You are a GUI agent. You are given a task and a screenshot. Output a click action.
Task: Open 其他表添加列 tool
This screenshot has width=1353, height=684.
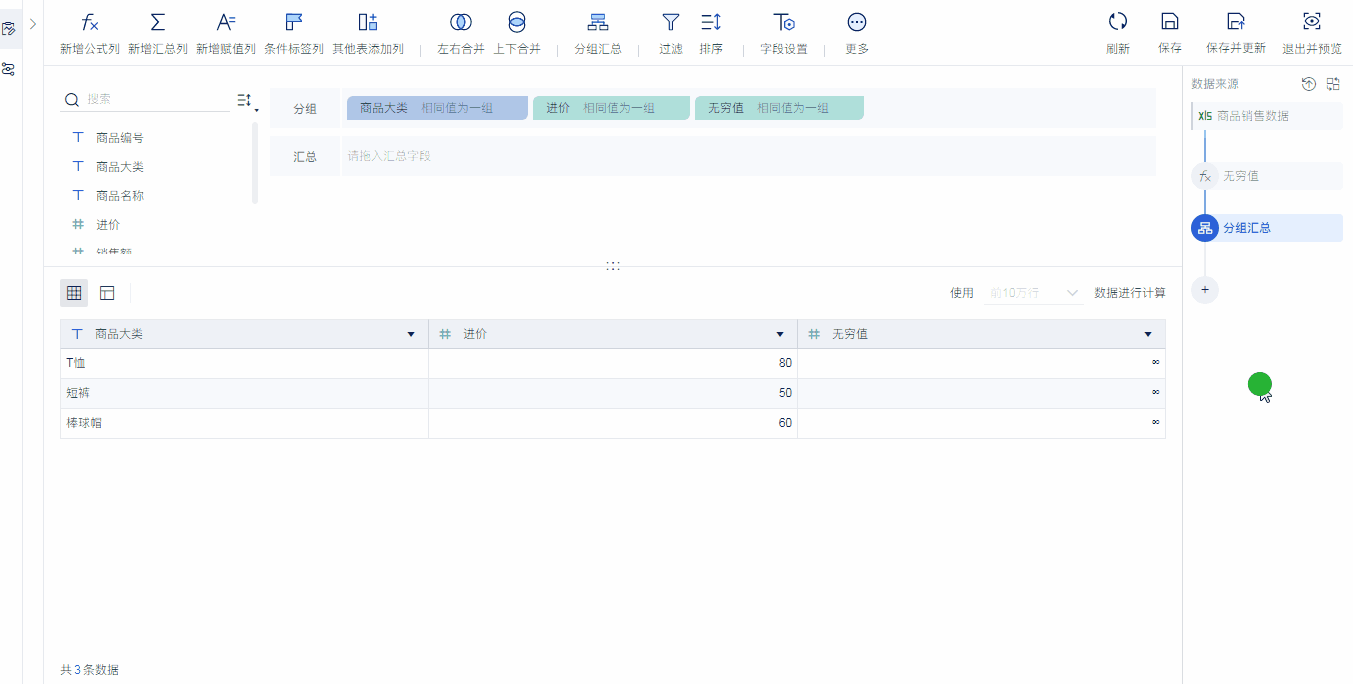click(x=367, y=33)
